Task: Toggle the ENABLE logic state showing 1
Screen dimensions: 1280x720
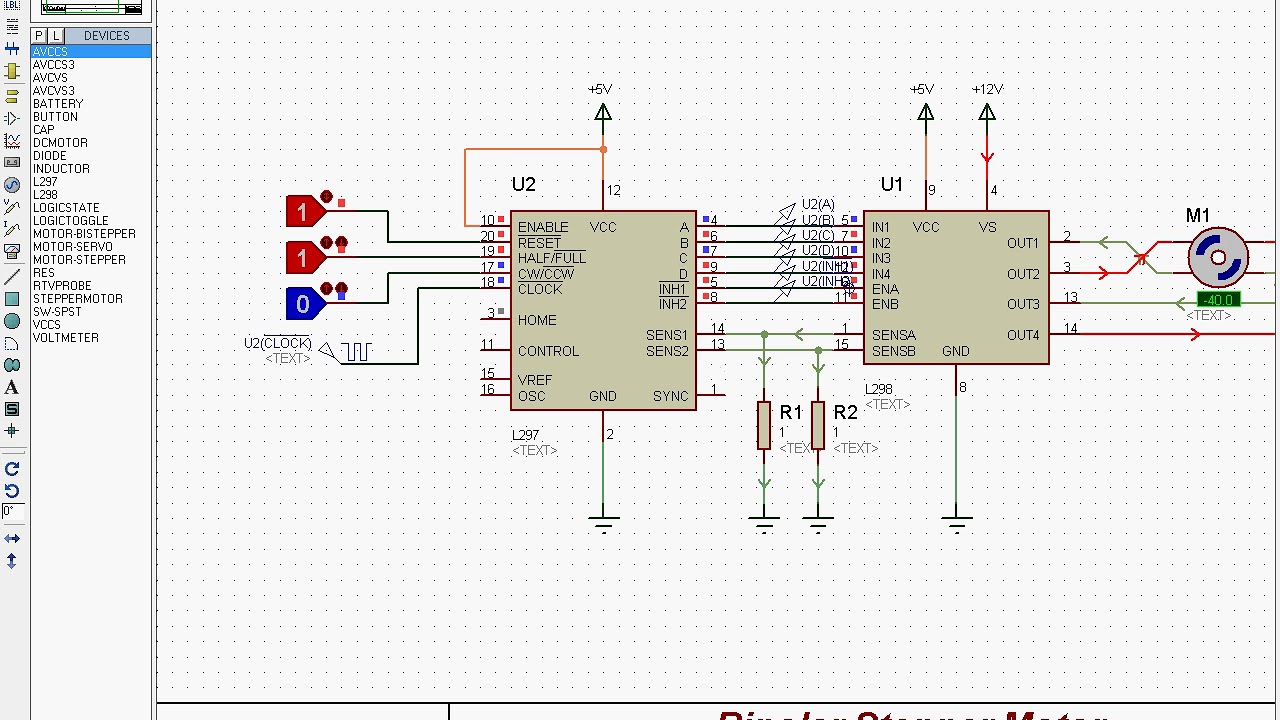Action: (x=303, y=211)
